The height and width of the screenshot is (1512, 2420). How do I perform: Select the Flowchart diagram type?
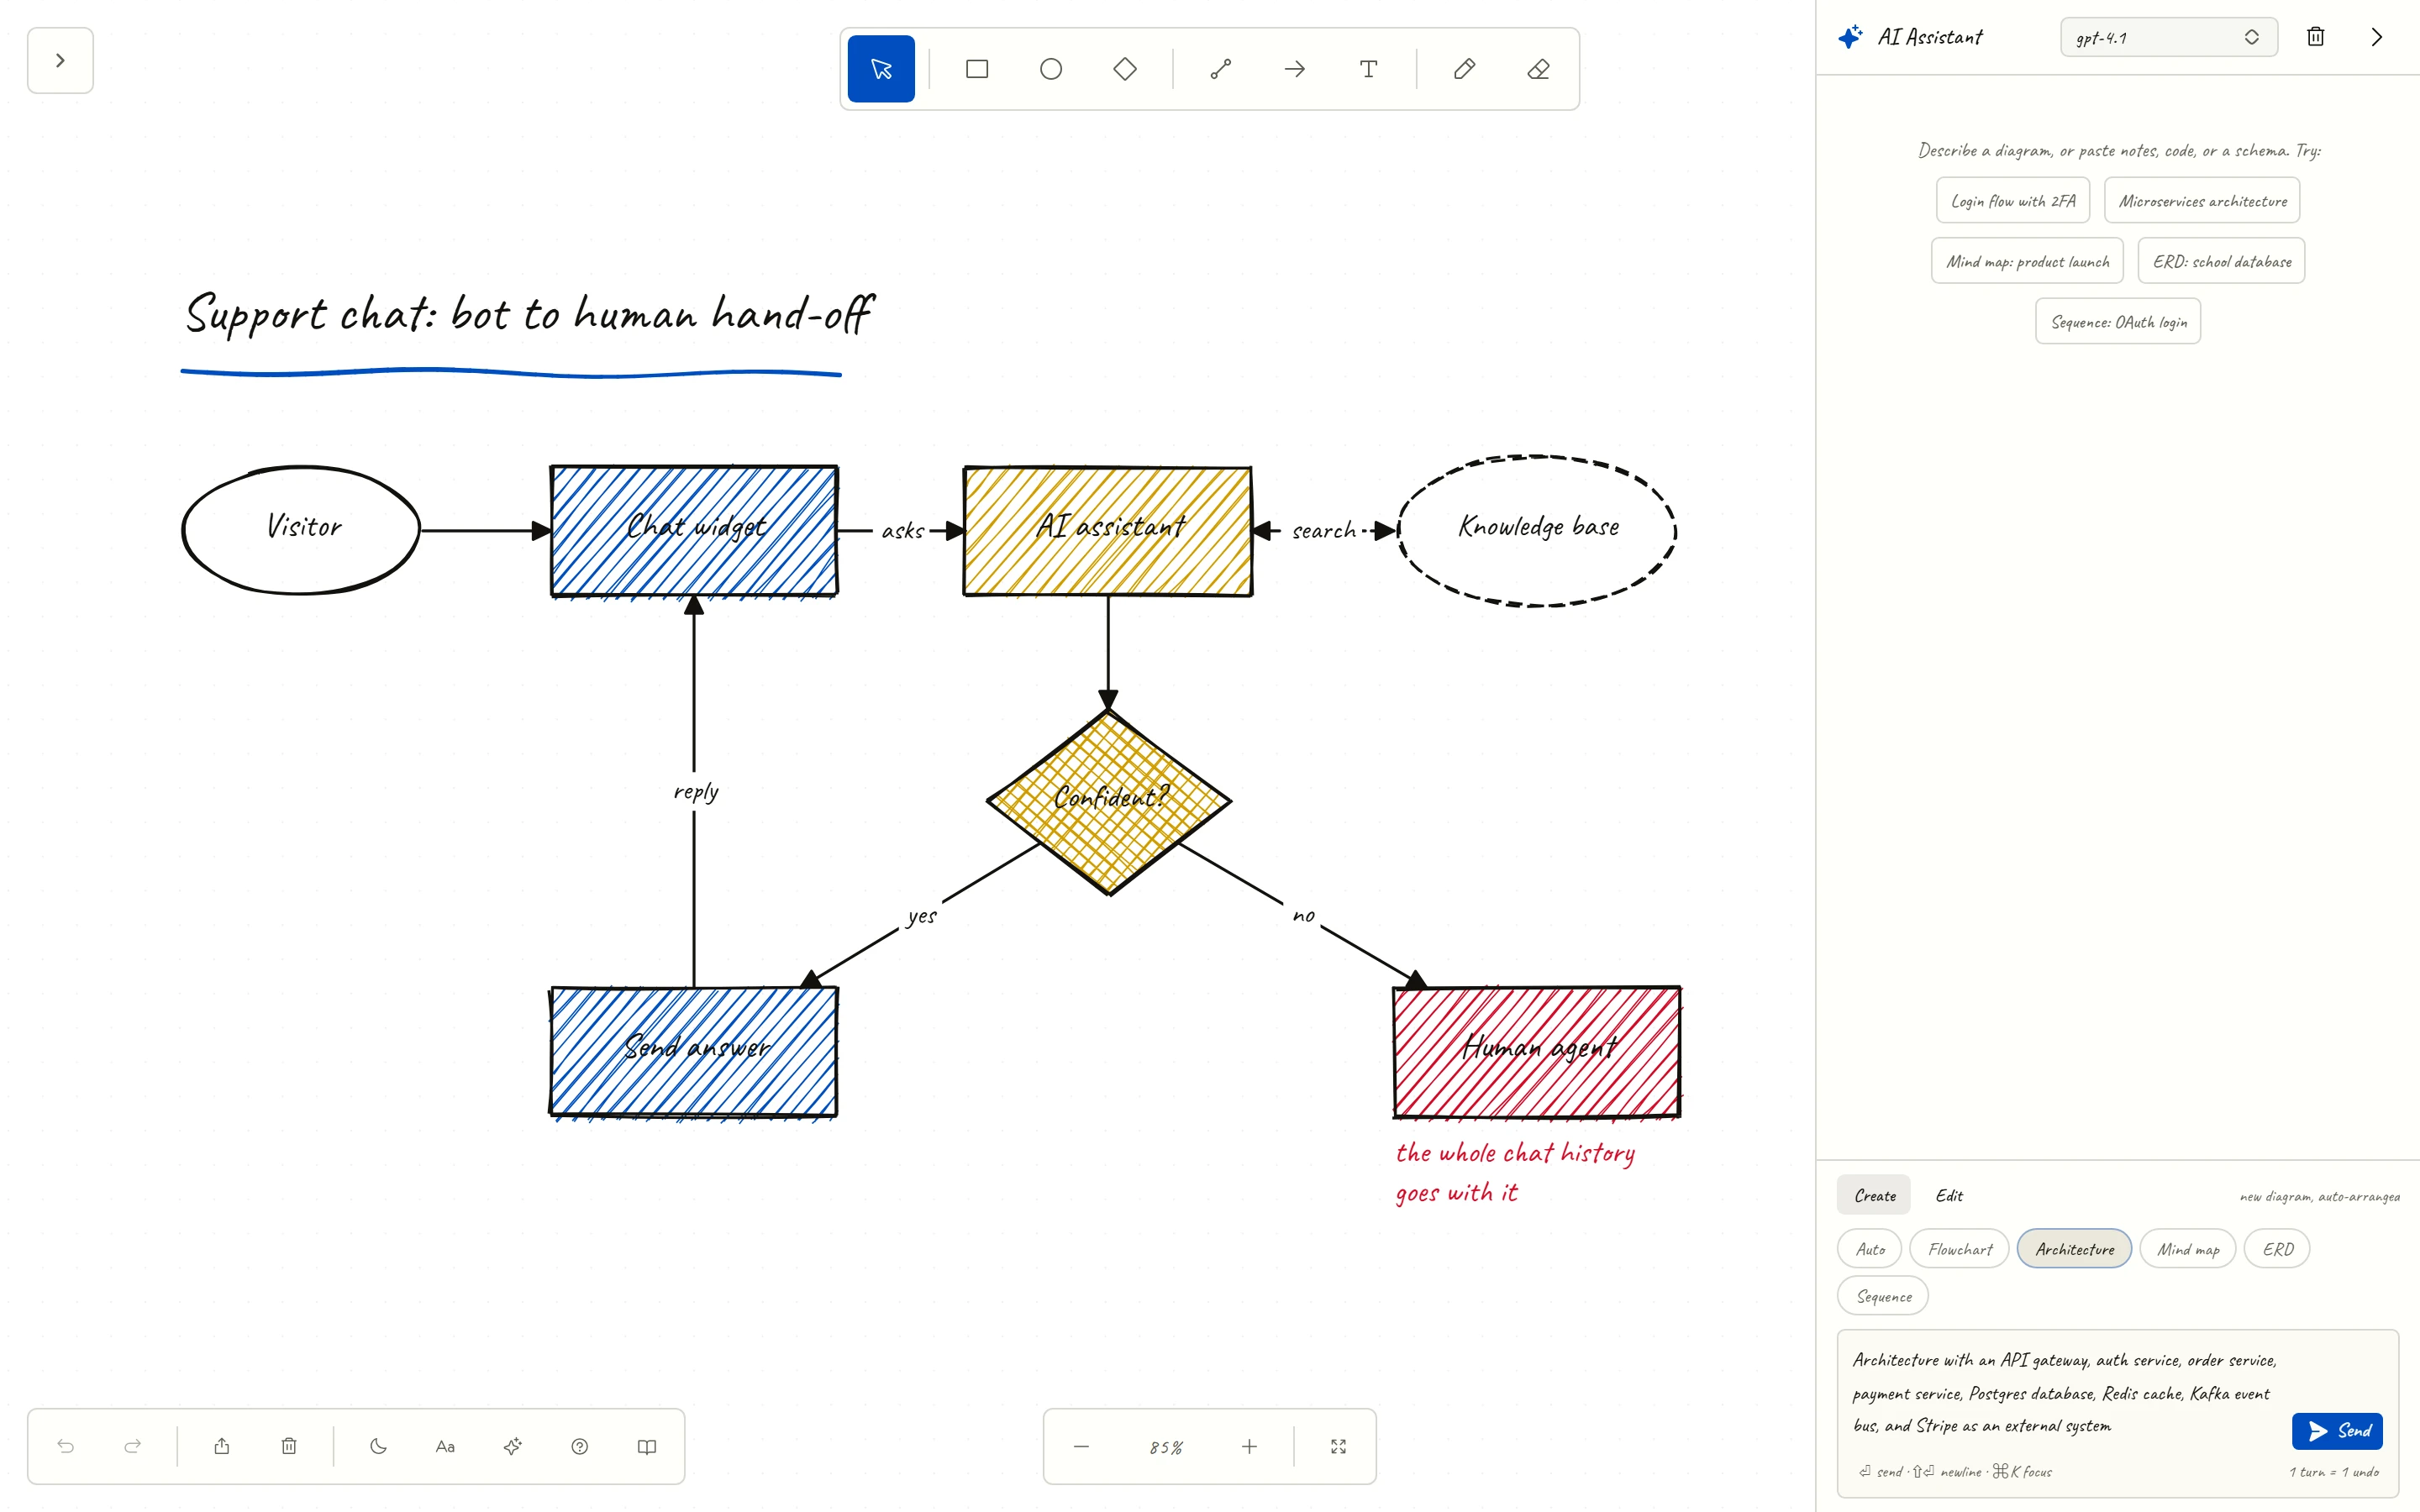1960,1249
